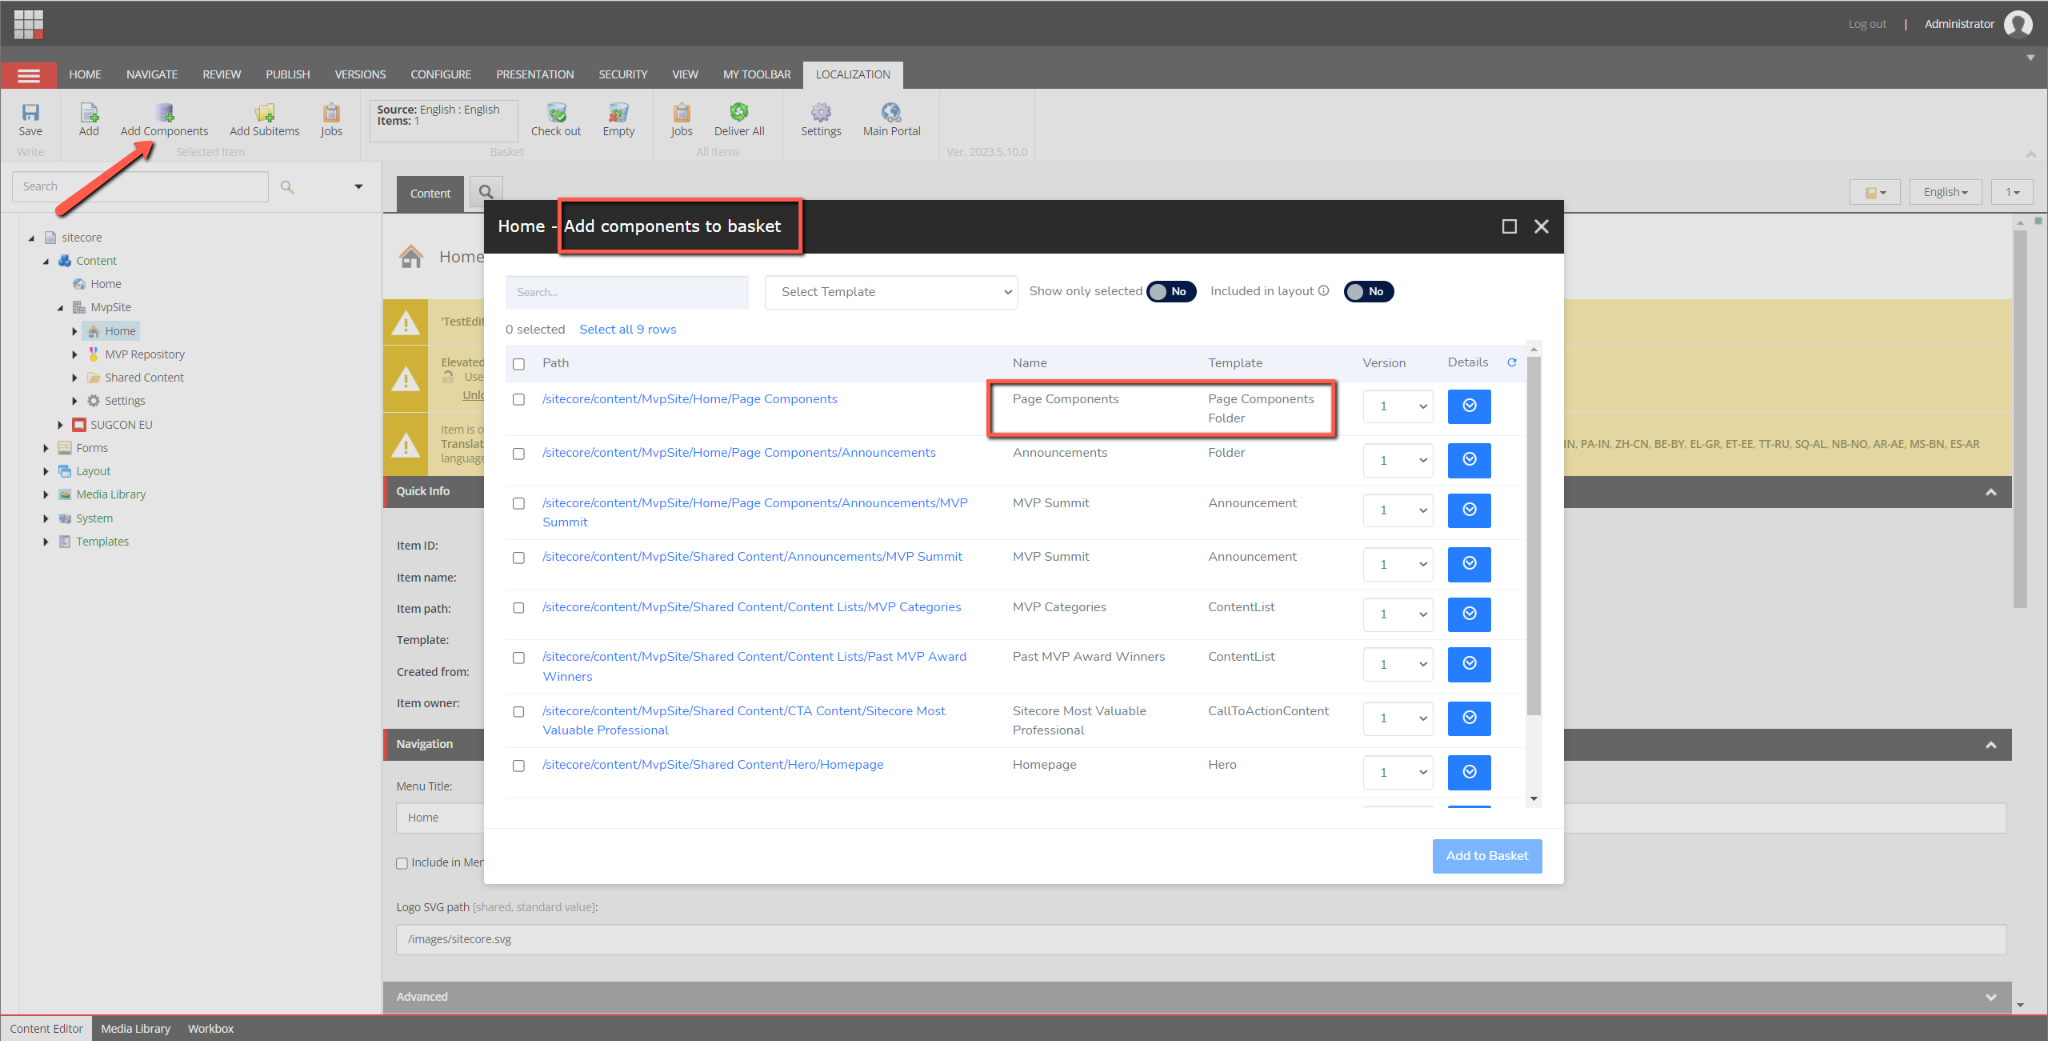The height and width of the screenshot is (1041, 2048).
Task: Open details for the MVP Categories row
Action: pos(1469,614)
